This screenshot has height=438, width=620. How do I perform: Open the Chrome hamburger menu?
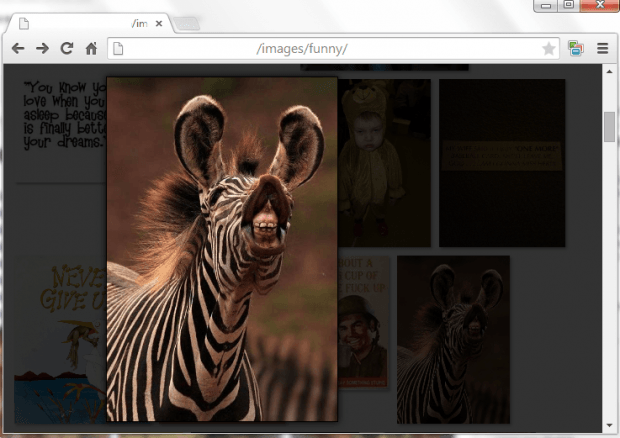pyautogui.click(x=603, y=48)
